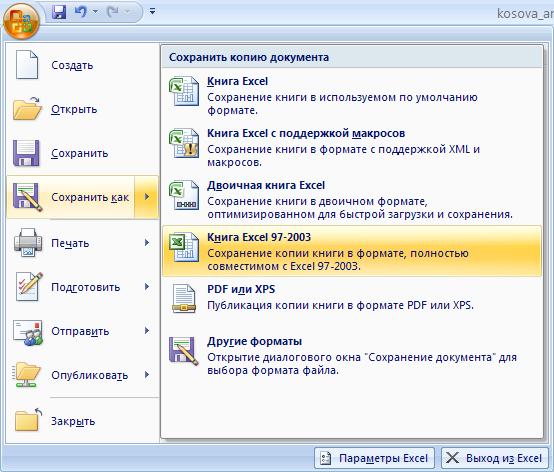Click the options sheet icon in Параметры Excel

coord(325,458)
